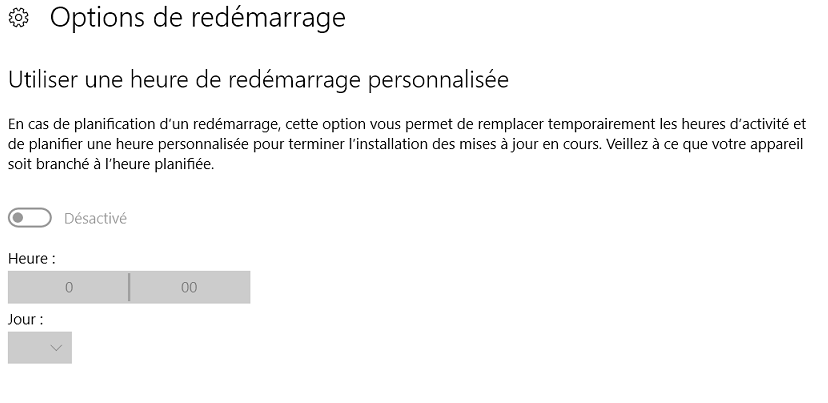Image resolution: width=828 pixels, height=403 pixels.
Task: Click the divider between hour and minutes
Action: point(129,287)
